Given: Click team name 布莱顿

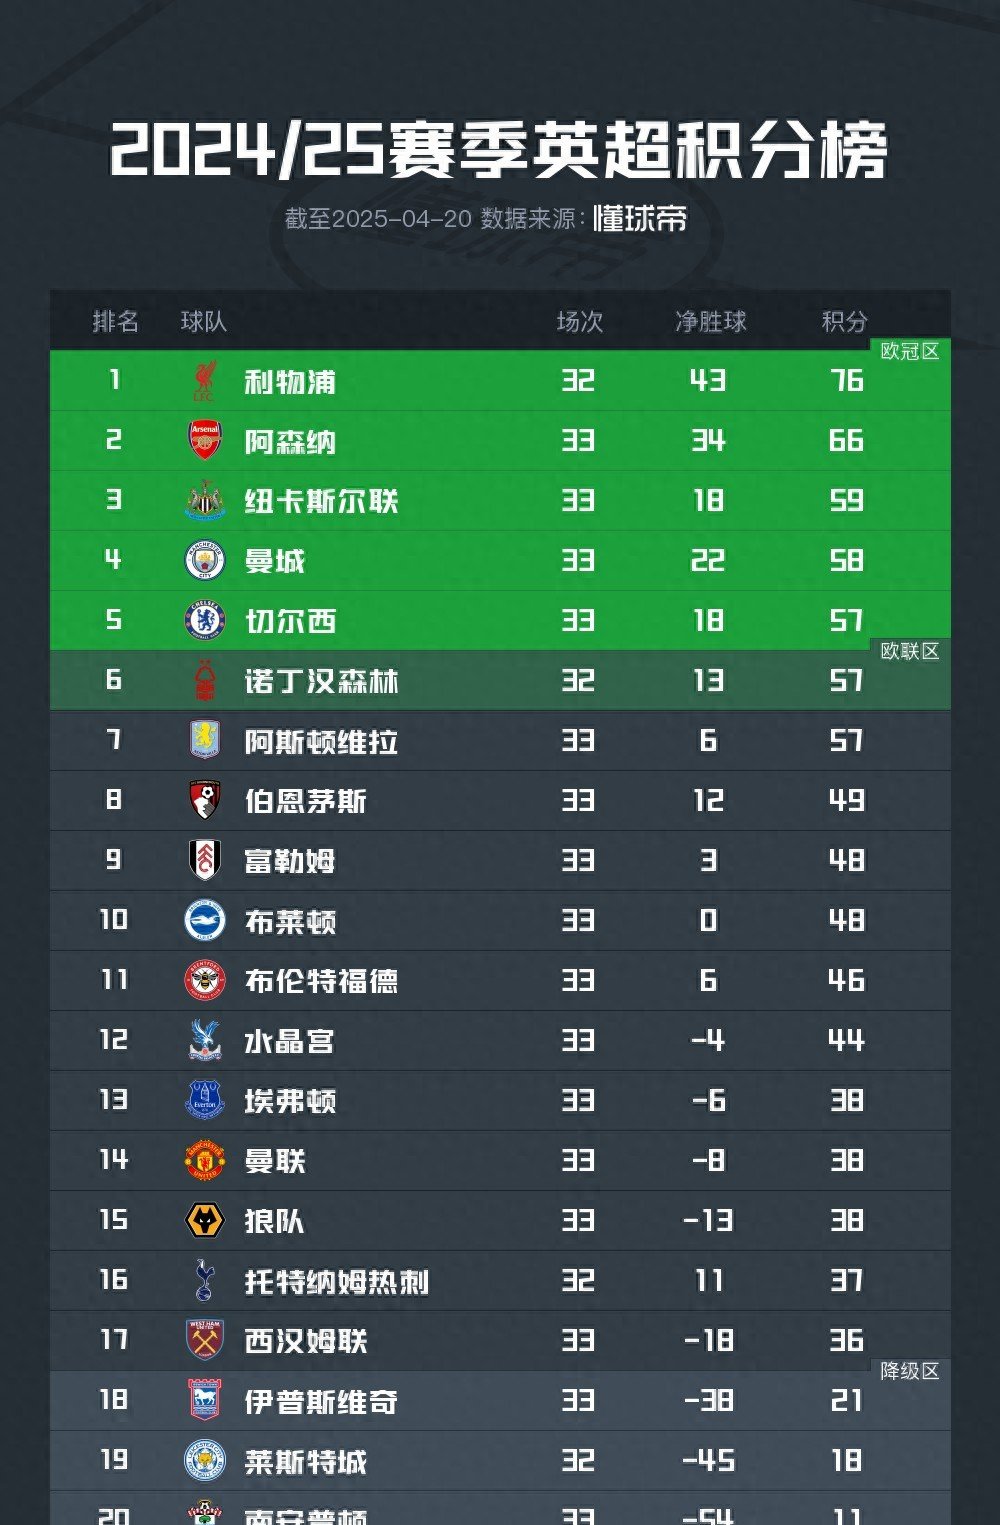Looking at the screenshot, I should pos(289,921).
